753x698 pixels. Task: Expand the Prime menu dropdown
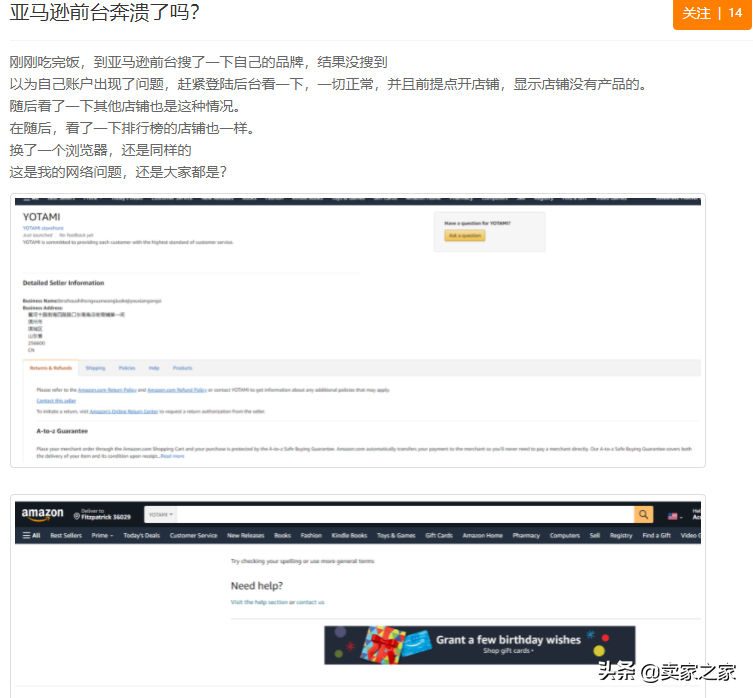pos(102,535)
